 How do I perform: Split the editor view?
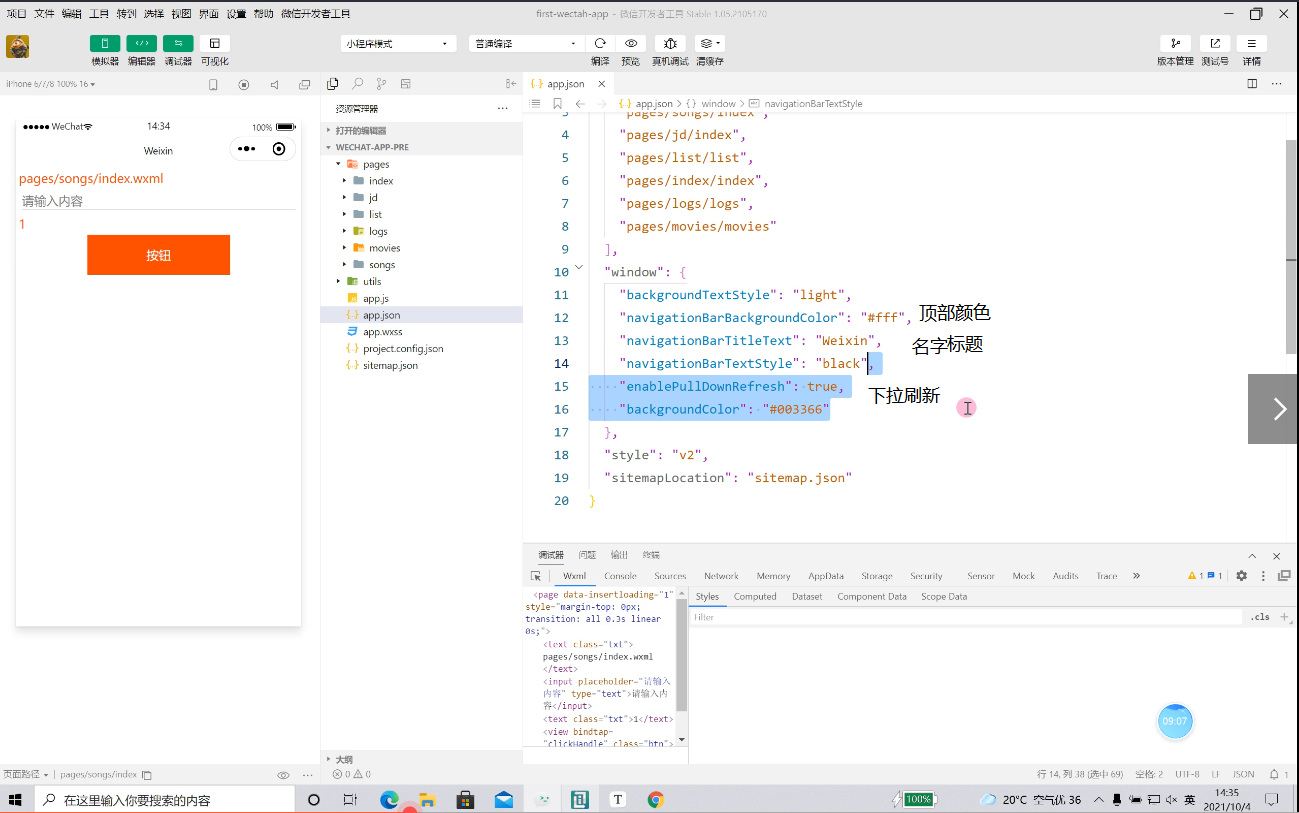1252,84
